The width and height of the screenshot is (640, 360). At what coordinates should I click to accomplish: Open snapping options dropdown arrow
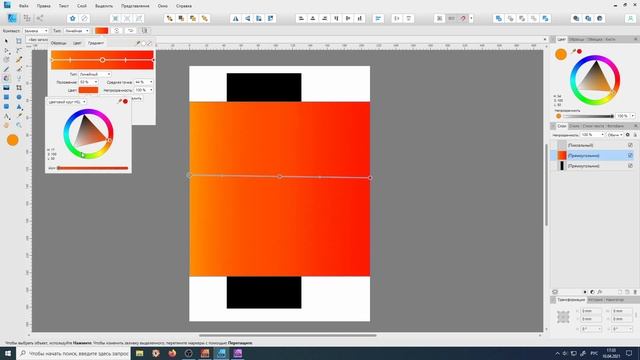point(471,18)
